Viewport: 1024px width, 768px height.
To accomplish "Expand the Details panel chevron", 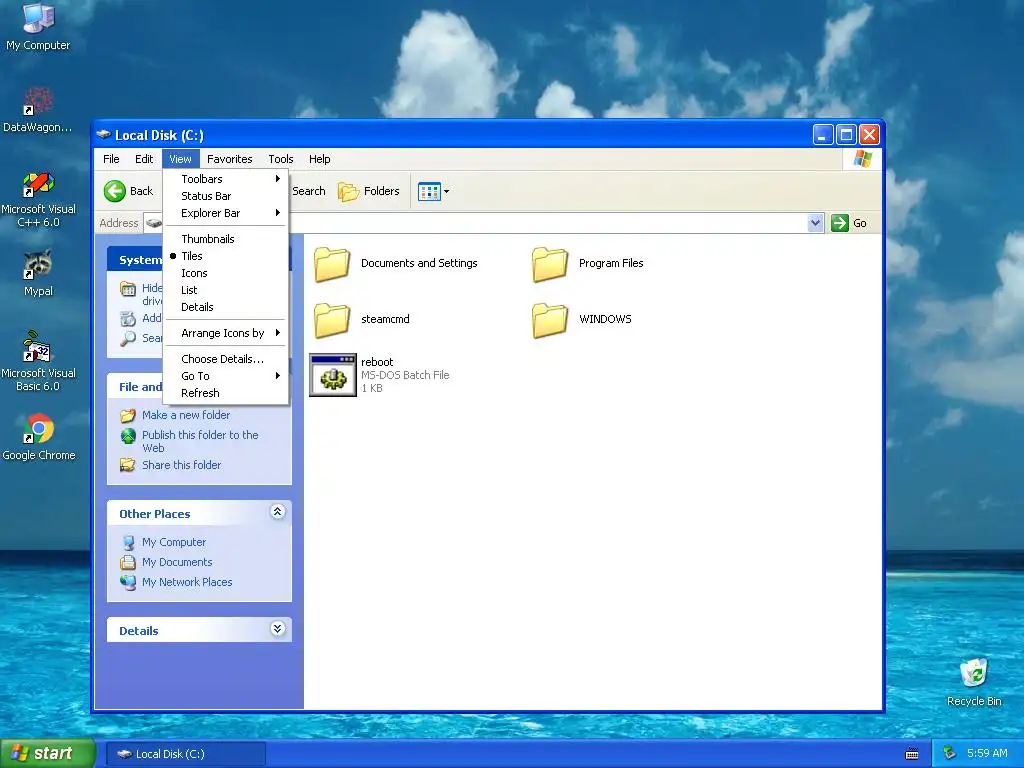I will pos(278,629).
